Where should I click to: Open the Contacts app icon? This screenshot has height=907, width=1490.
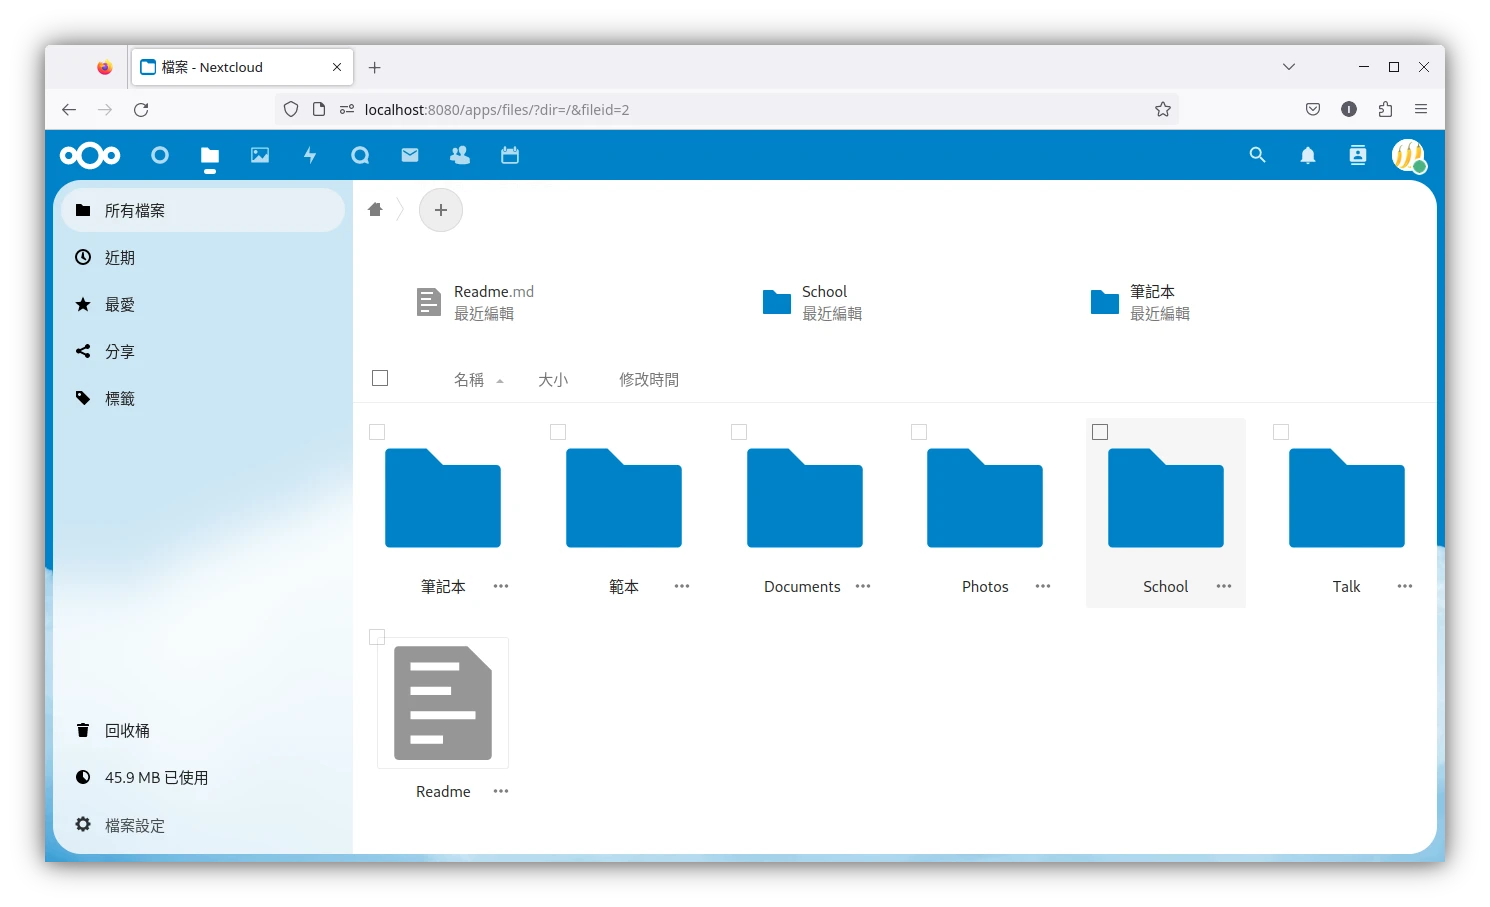[459, 155]
